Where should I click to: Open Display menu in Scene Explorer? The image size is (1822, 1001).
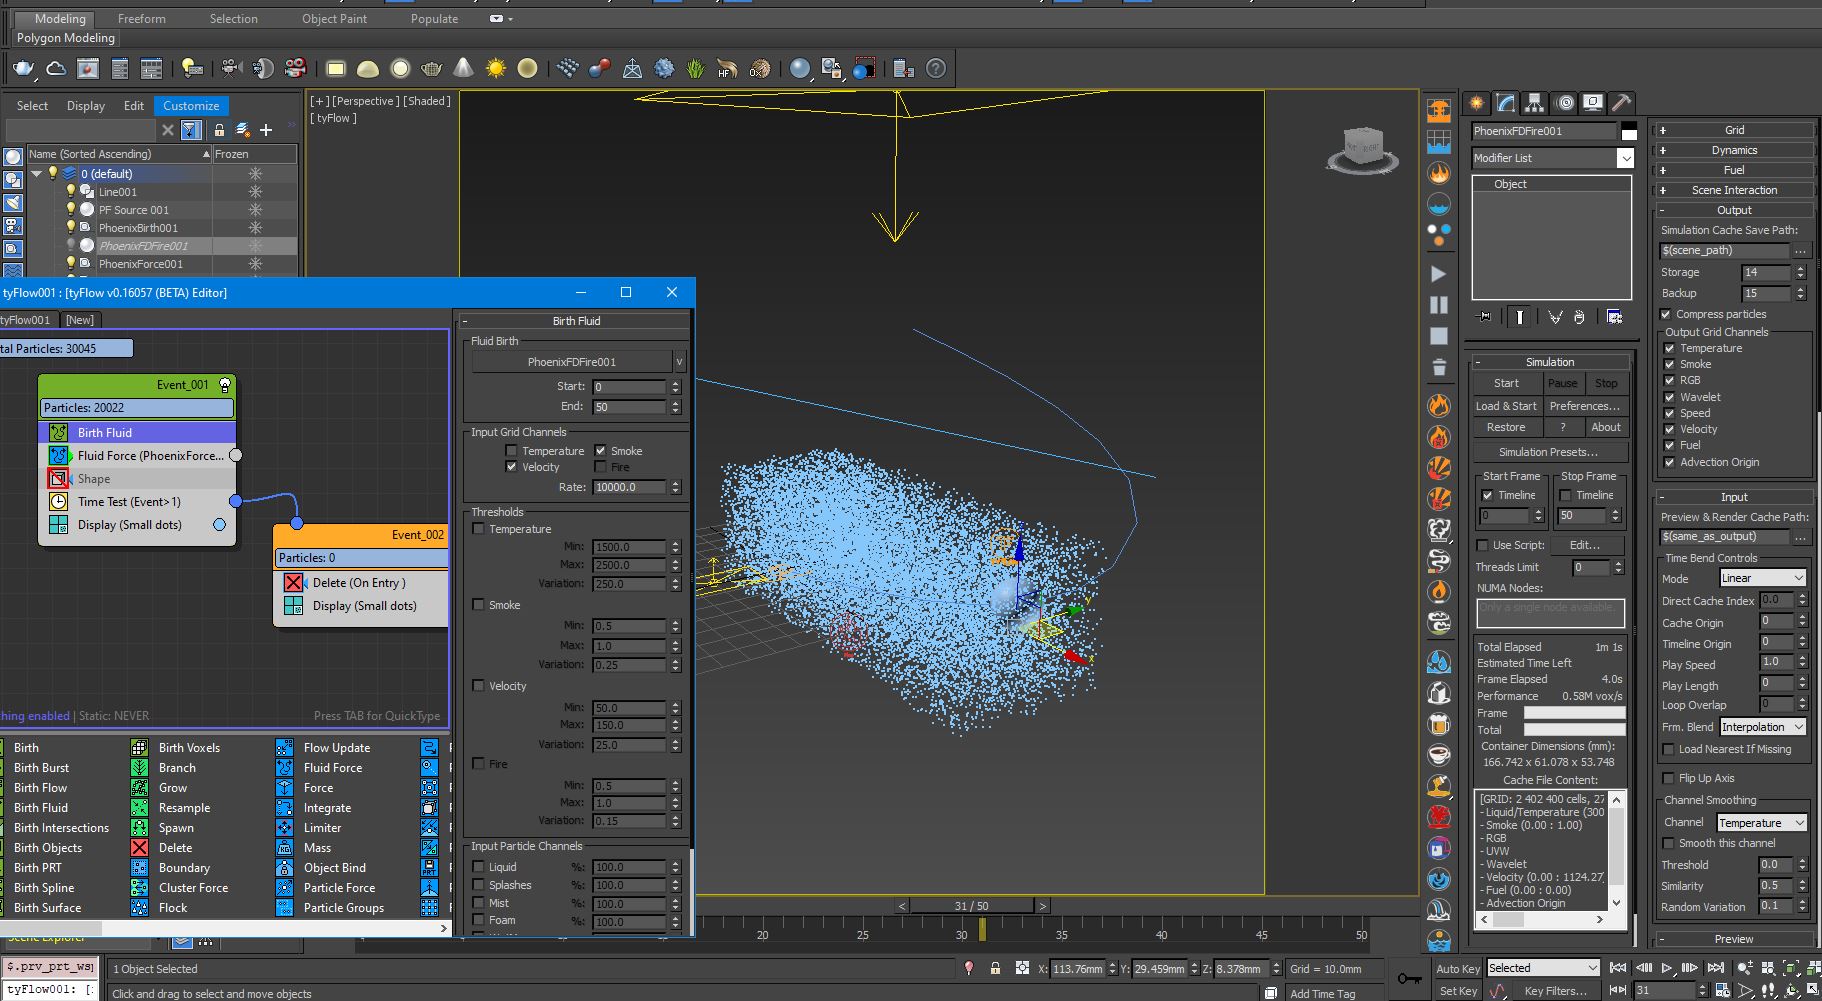(86, 106)
